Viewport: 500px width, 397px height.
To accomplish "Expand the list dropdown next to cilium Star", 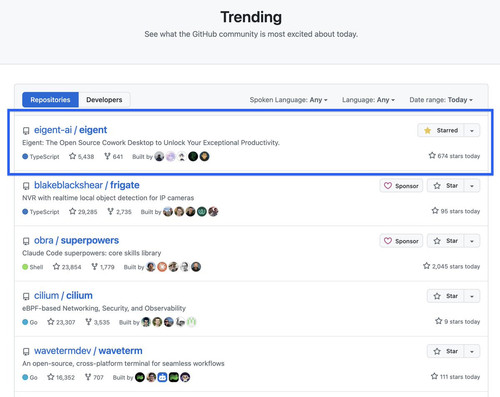I will point(472,296).
